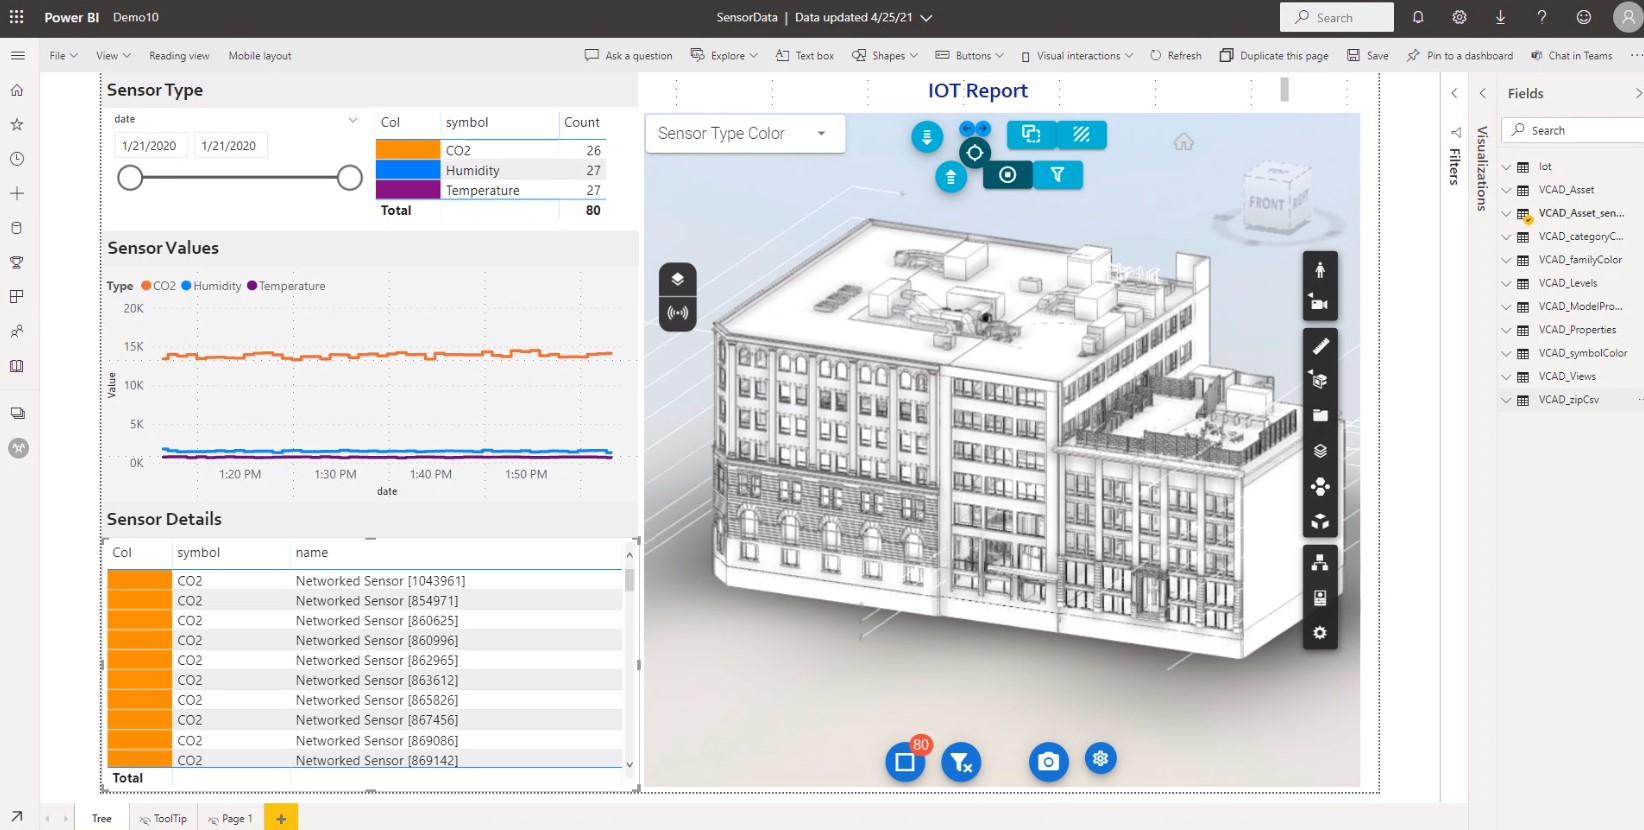
Task: Click the blue Humidity color swatch
Action: pyautogui.click(x=408, y=170)
